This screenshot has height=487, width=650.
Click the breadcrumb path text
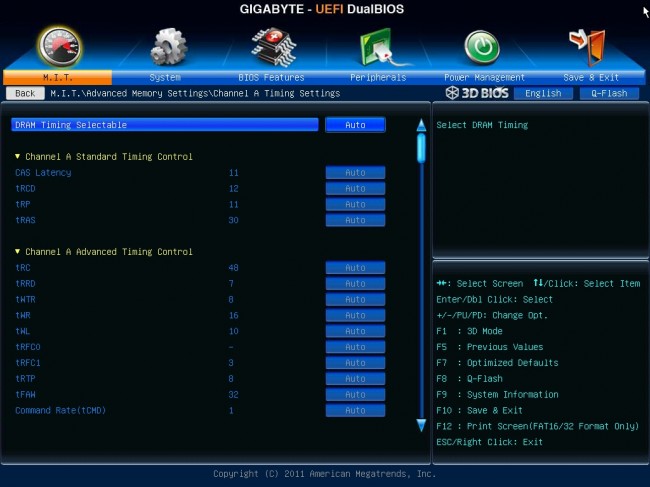pos(195,93)
